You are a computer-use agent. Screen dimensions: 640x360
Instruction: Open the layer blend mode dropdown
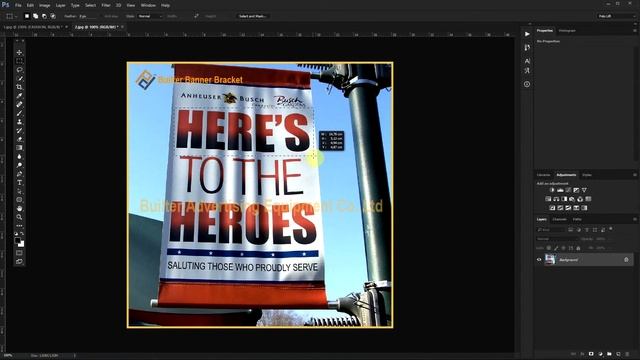557,239
